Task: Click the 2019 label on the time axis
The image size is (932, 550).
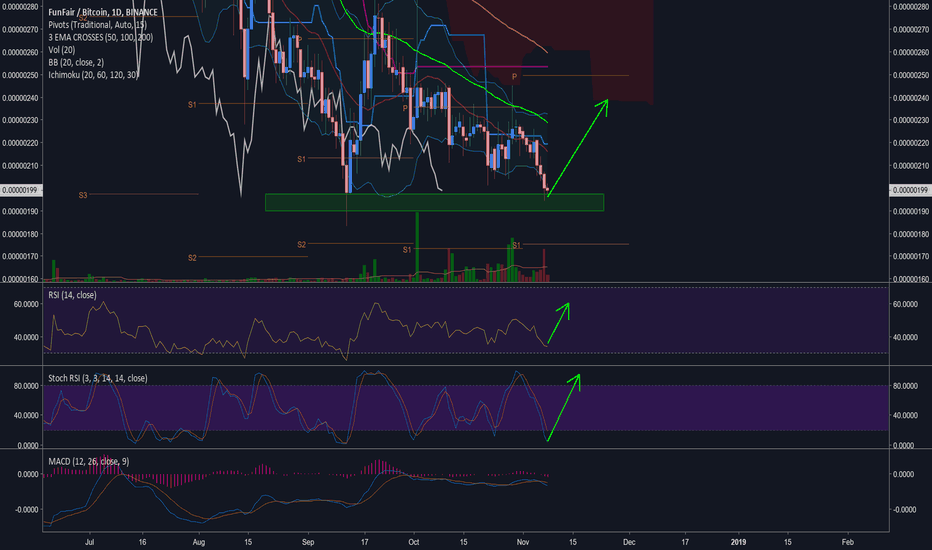Action: pos(738,542)
